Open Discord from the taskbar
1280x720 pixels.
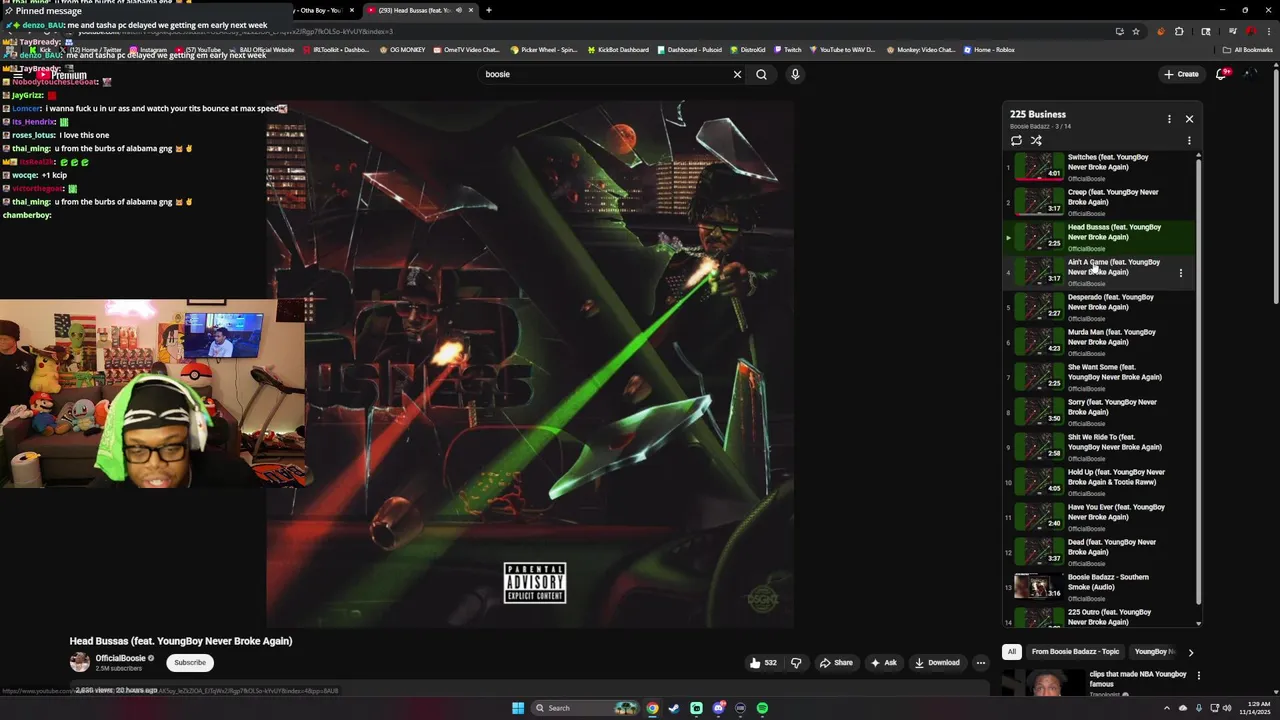718,708
